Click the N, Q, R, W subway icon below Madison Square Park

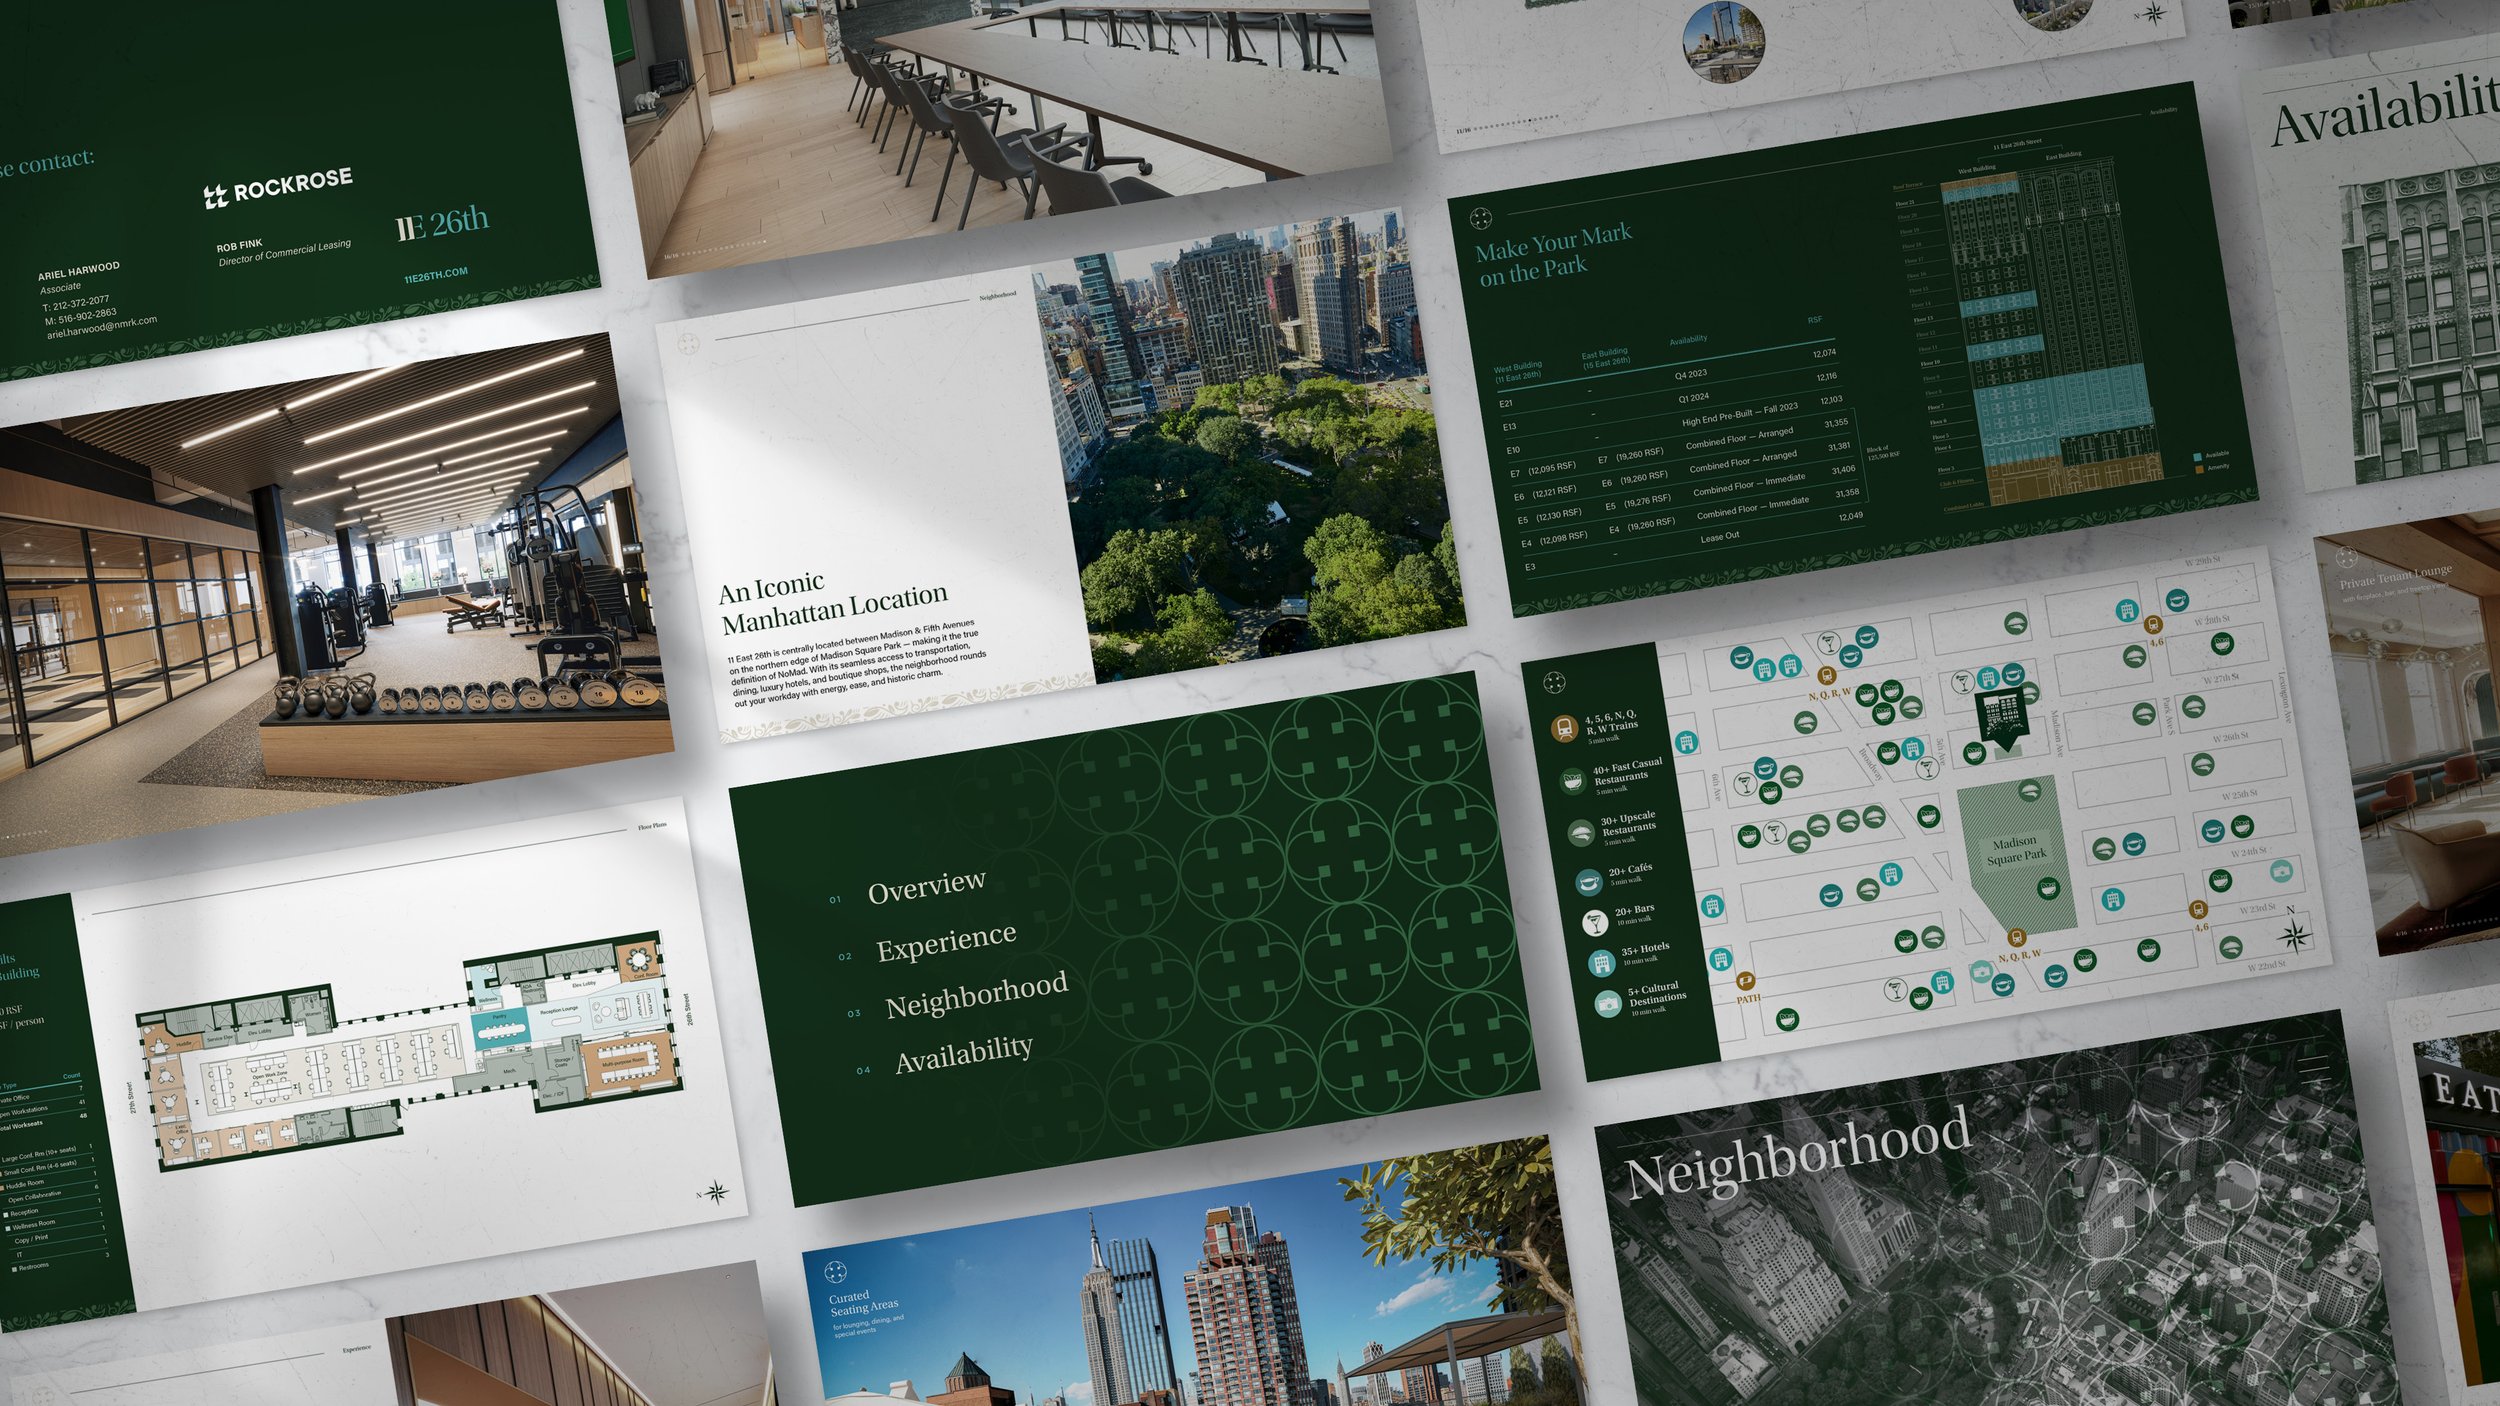coord(2017,938)
